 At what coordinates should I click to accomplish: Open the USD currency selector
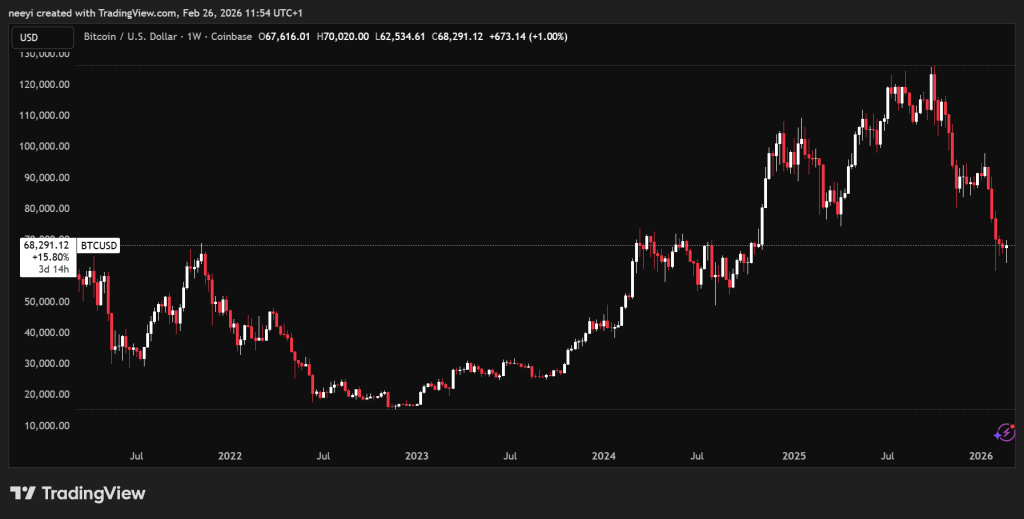[42, 37]
